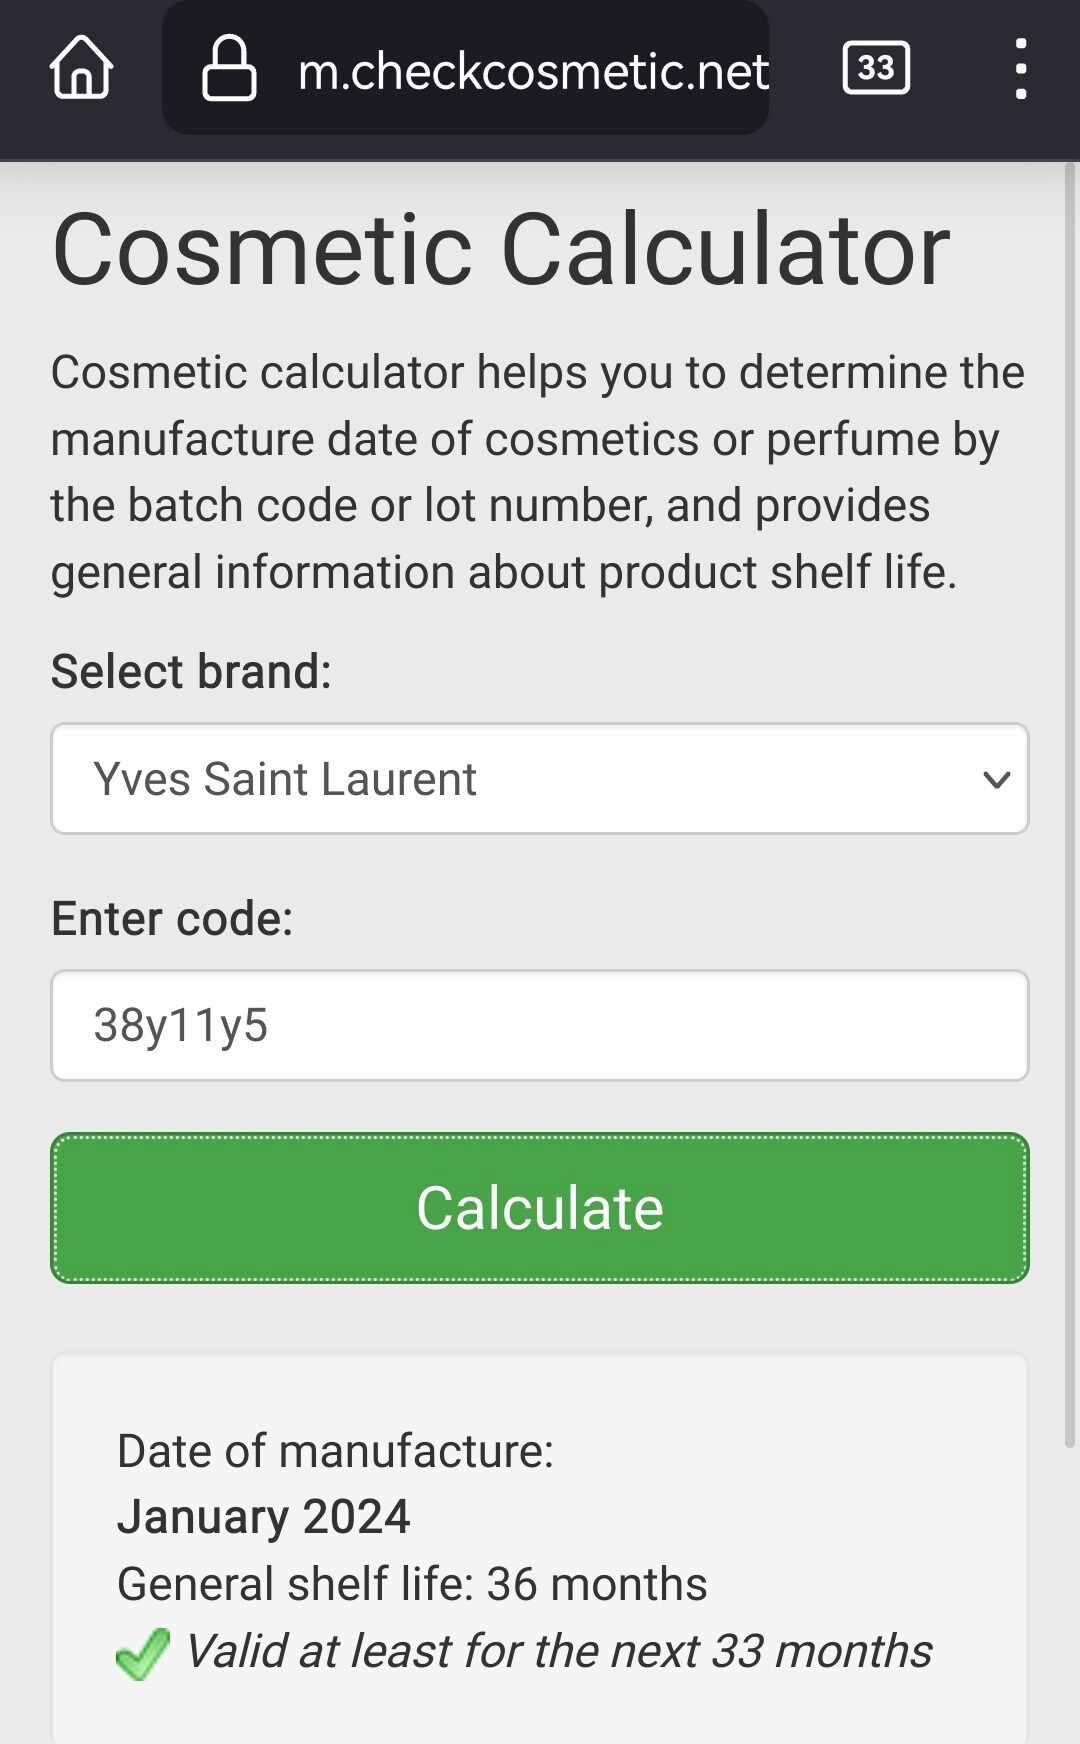Click the January 2024 manufacture date result
The height and width of the screenshot is (1744, 1080).
click(263, 1517)
